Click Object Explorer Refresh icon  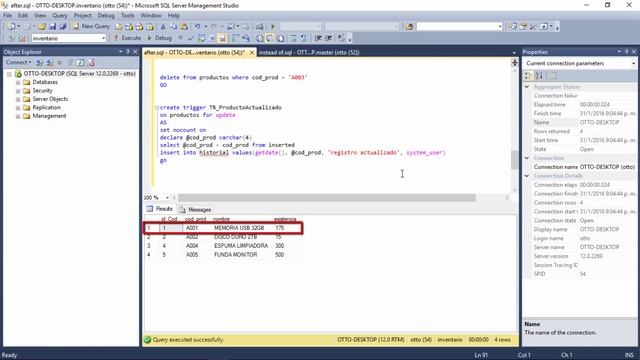[x=80, y=62]
